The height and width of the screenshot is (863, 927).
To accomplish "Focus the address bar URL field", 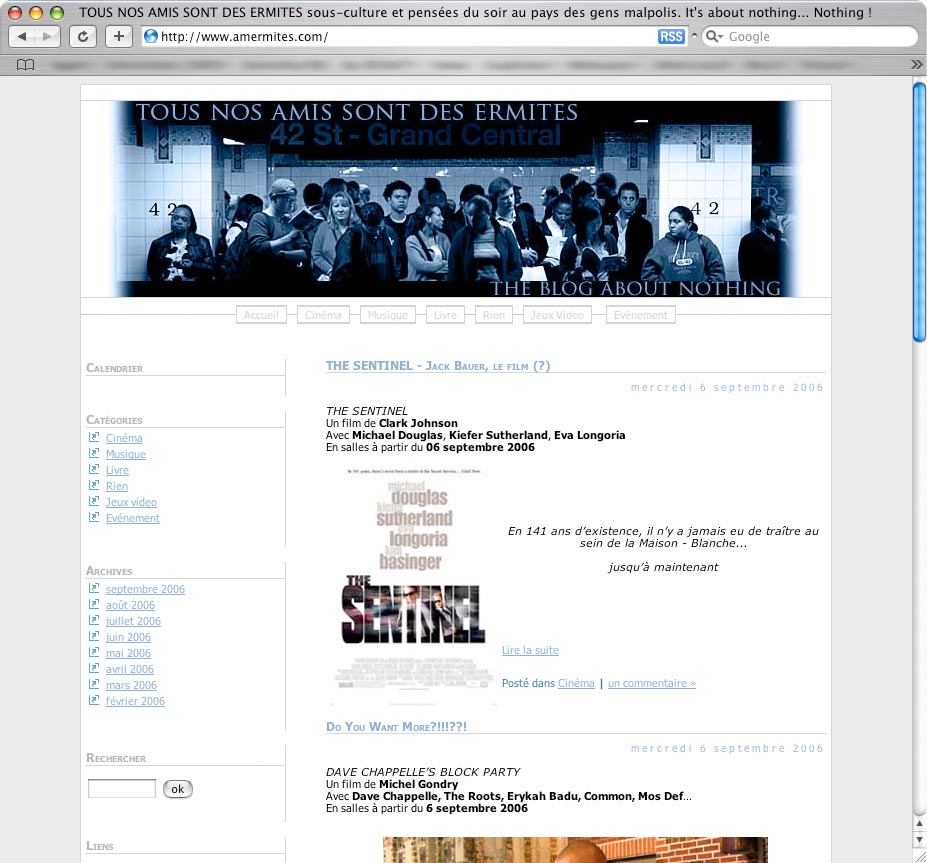I will click(408, 37).
